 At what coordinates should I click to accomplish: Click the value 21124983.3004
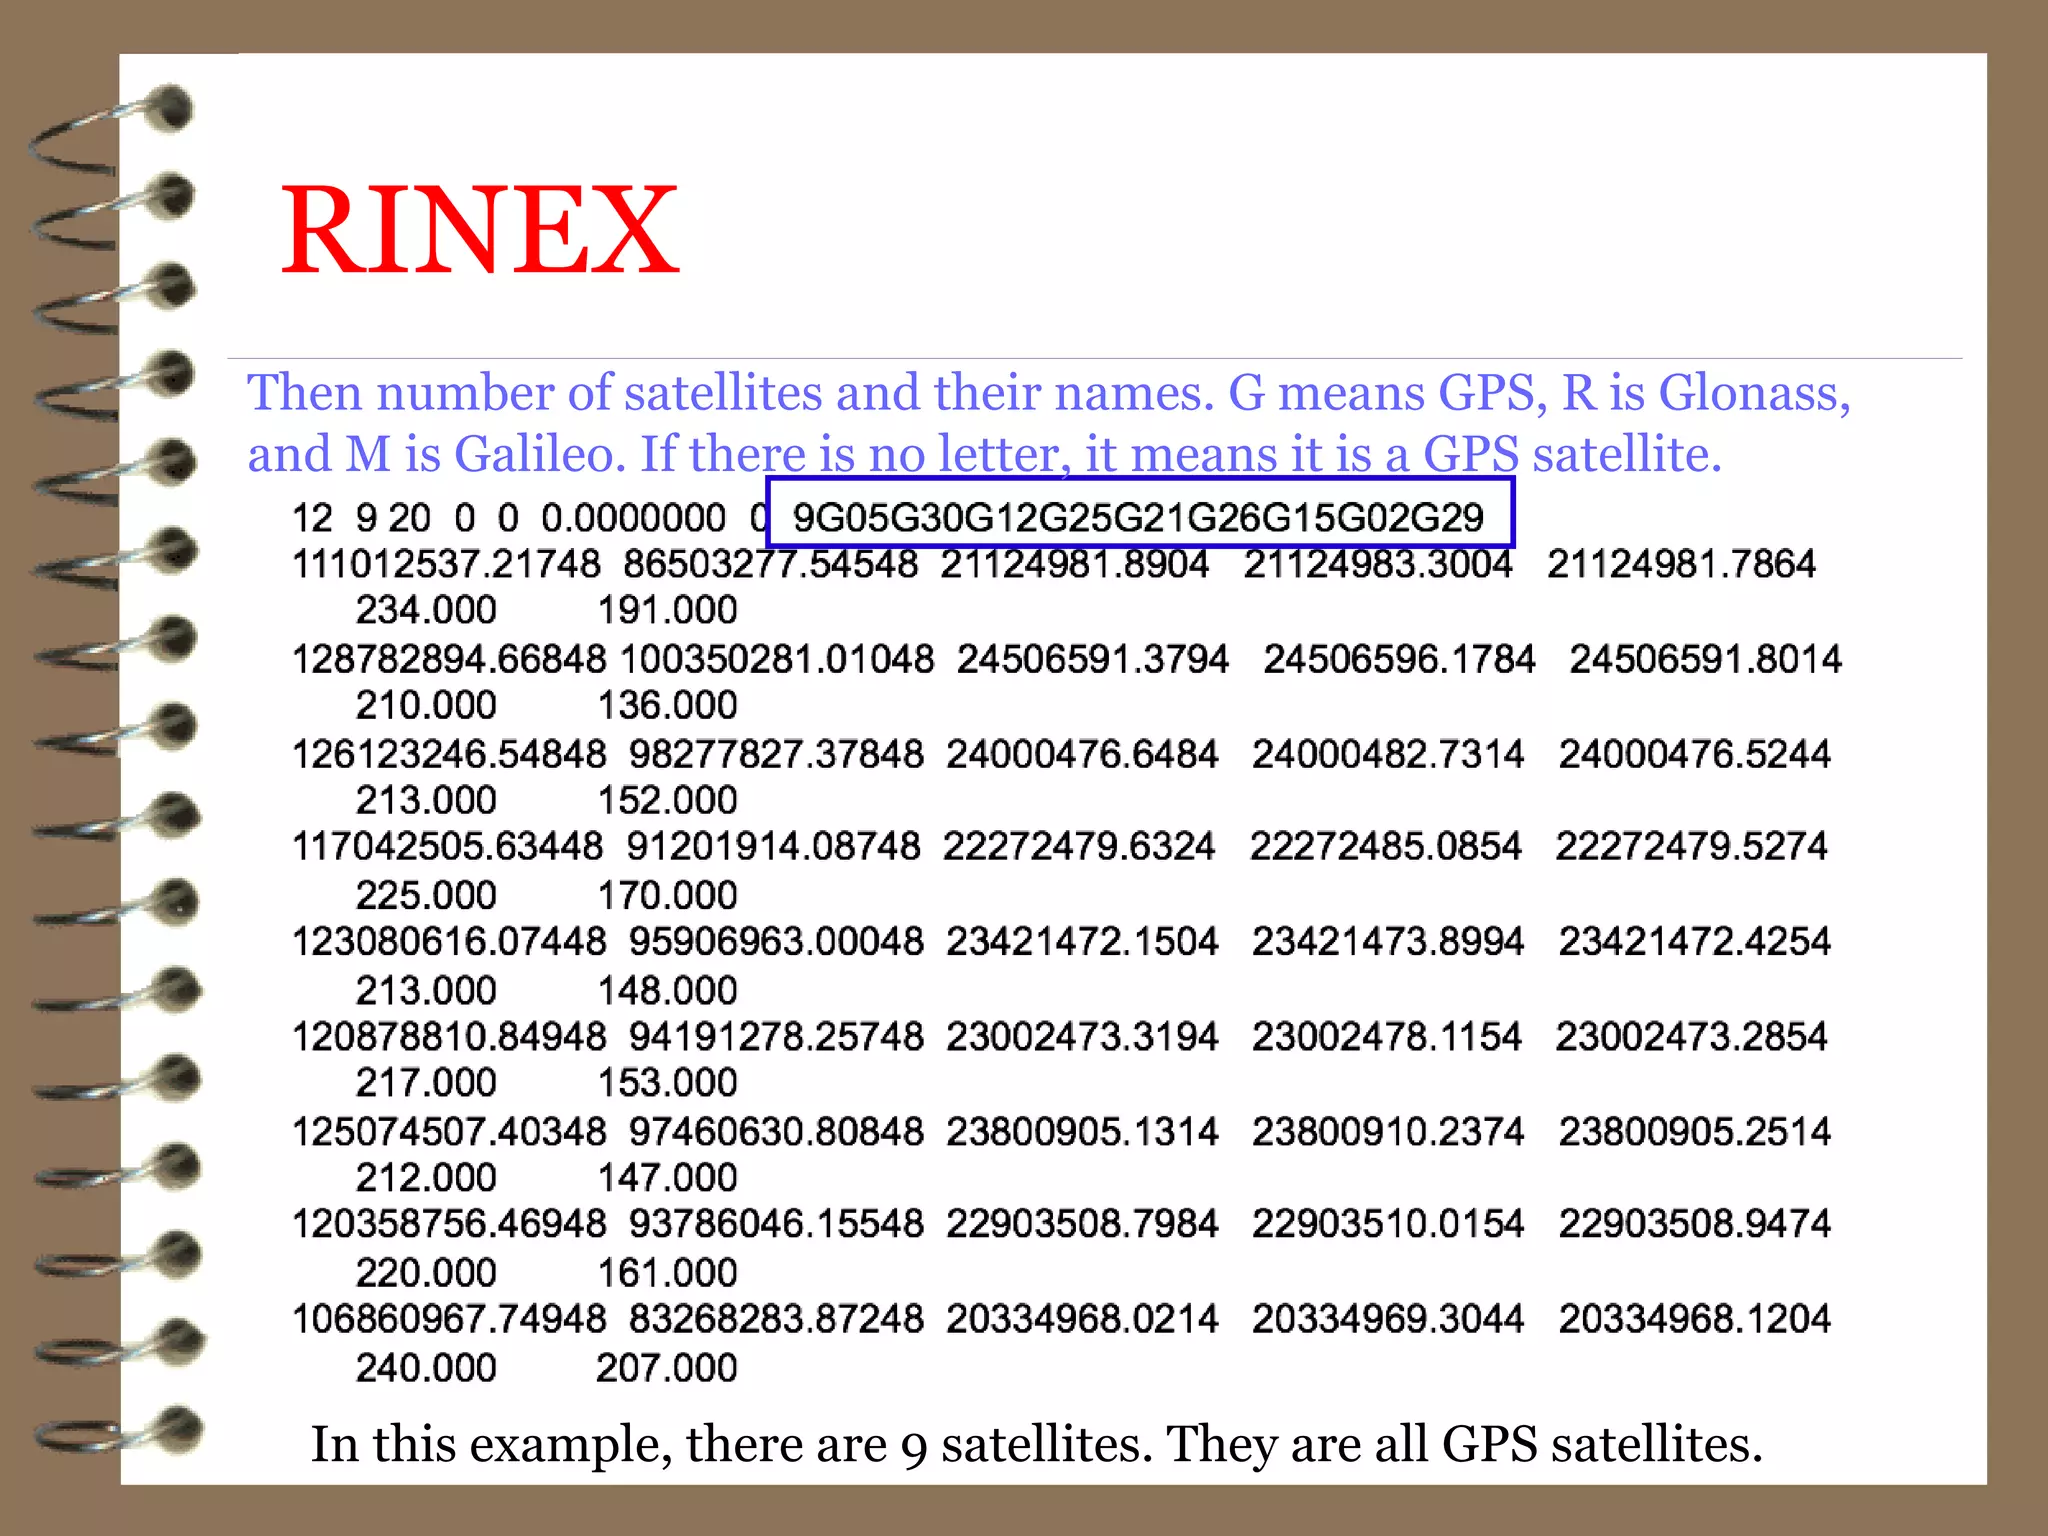coord(1379,564)
